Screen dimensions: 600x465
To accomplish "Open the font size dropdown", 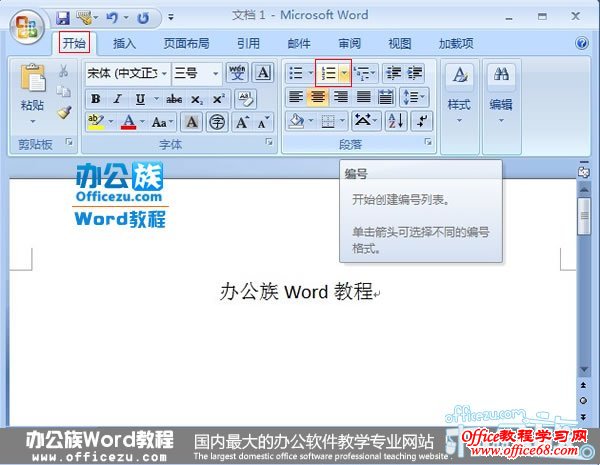I will pos(216,73).
